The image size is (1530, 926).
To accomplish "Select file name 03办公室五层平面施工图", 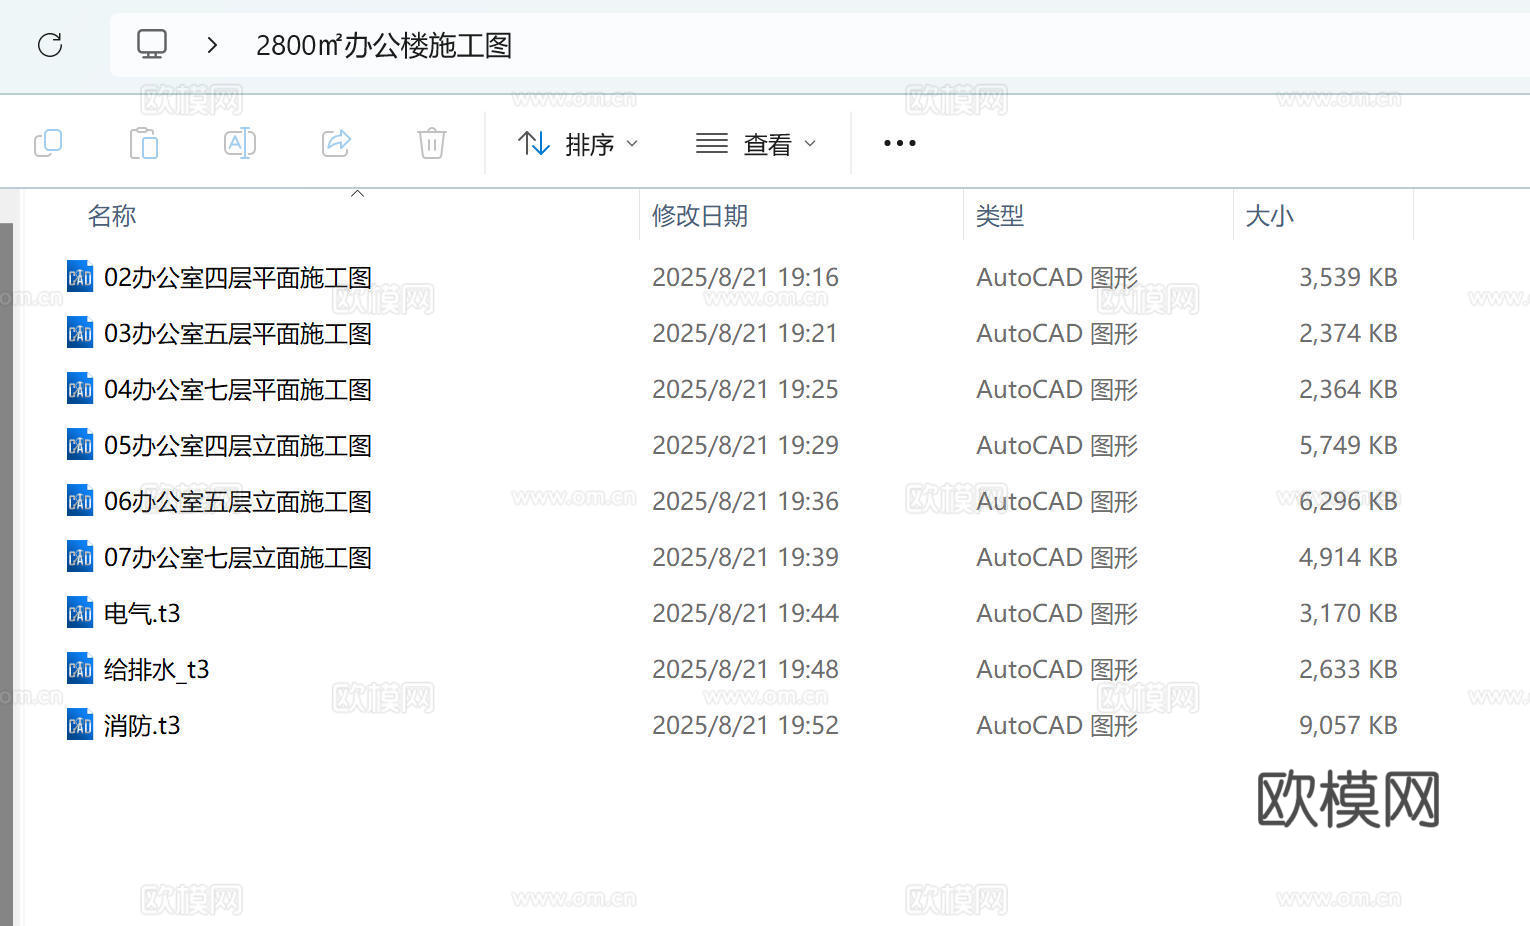I will coord(238,333).
